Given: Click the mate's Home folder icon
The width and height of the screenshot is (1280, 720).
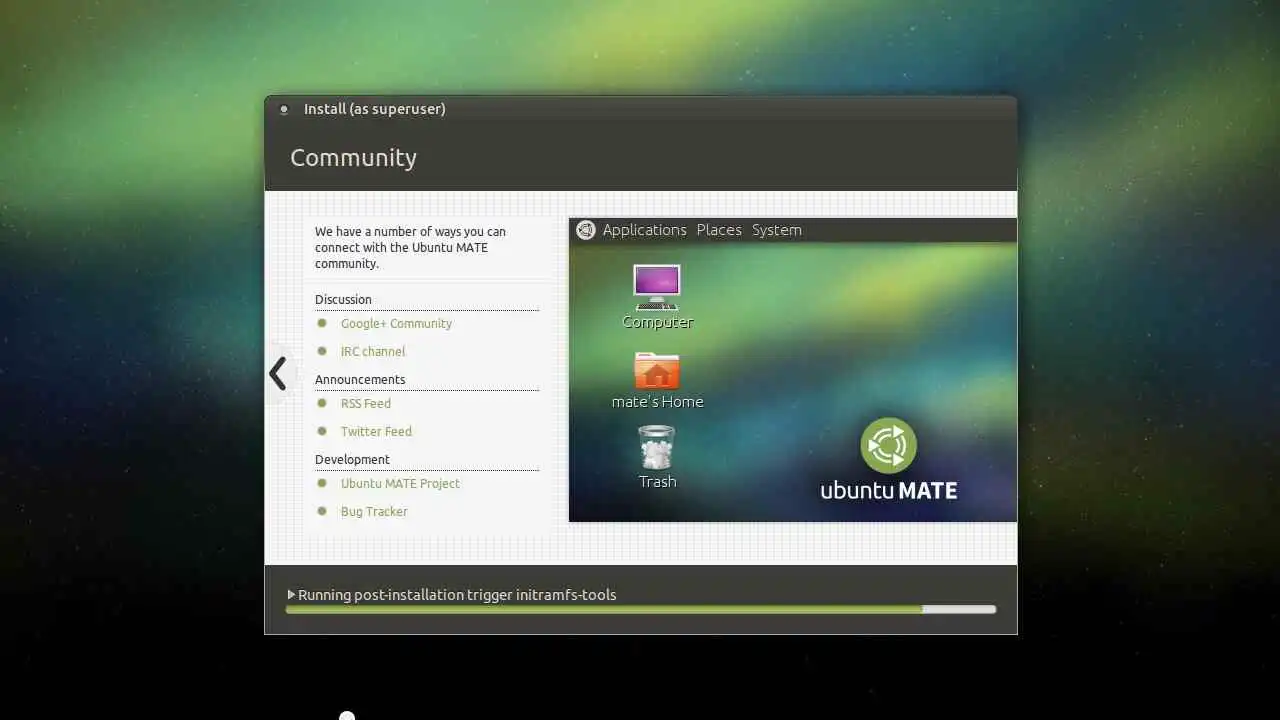Looking at the screenshot, I should click(x=657, y=371).
